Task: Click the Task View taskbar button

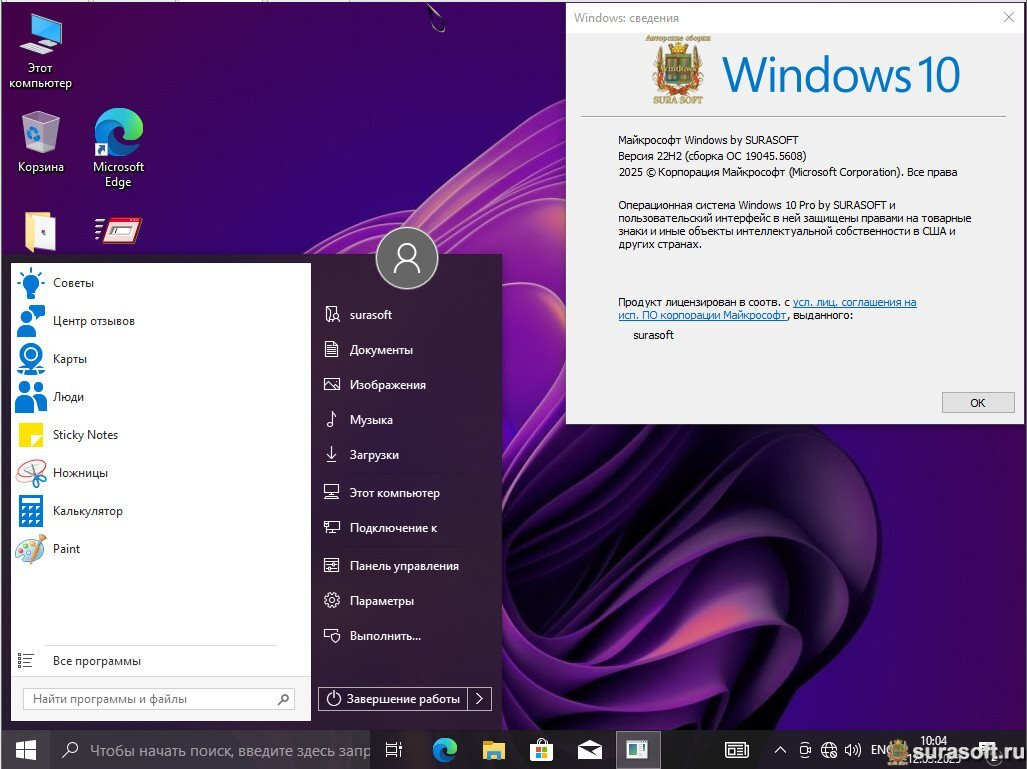Action: 394,749
